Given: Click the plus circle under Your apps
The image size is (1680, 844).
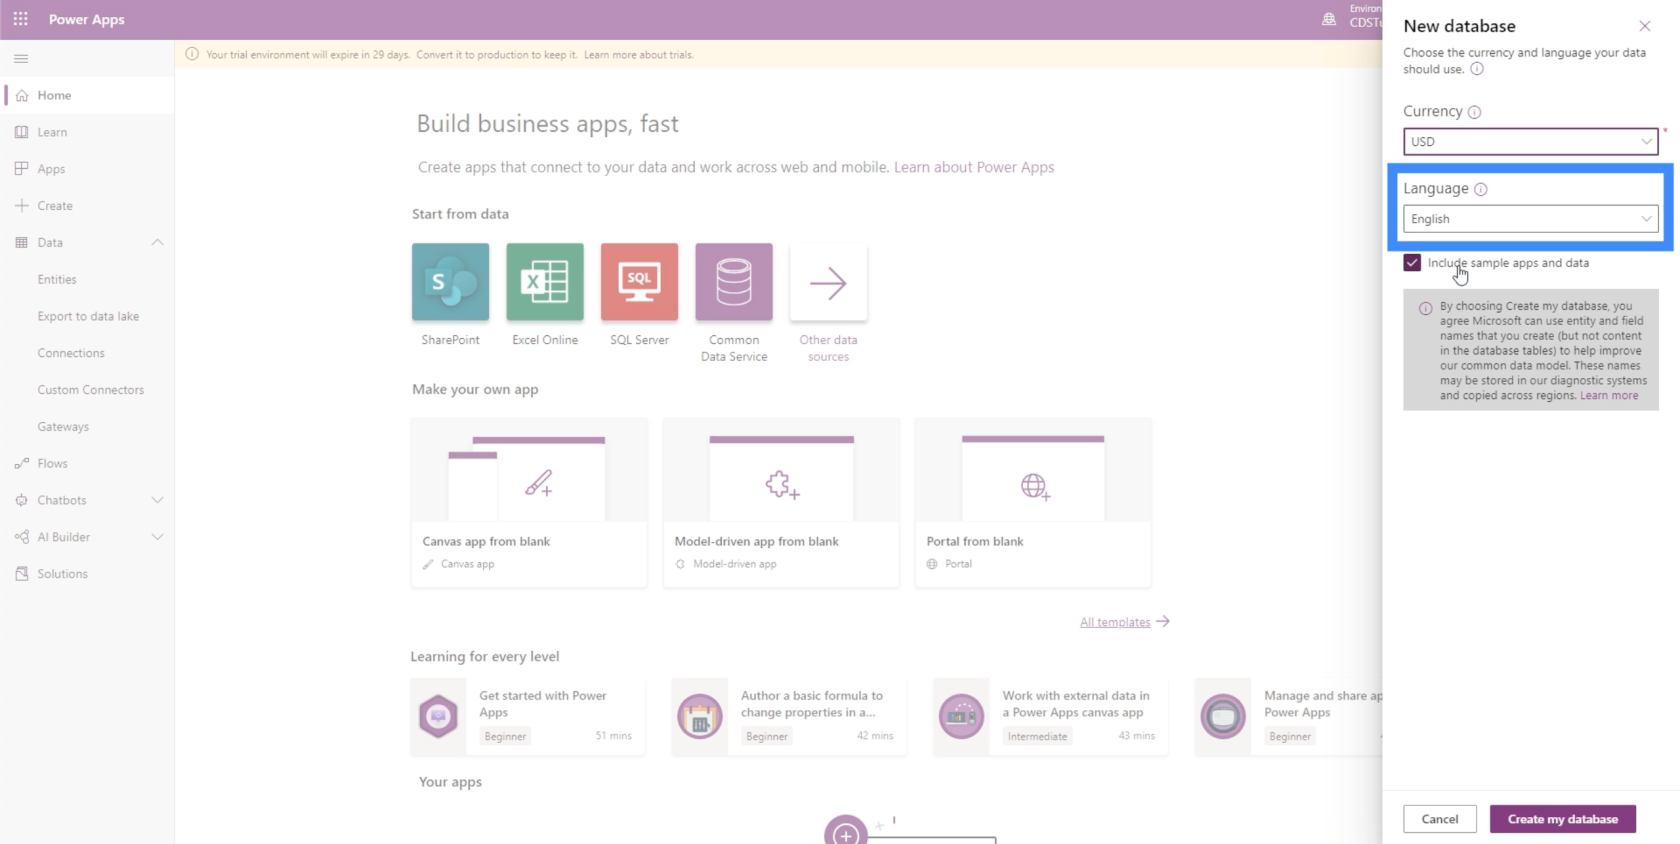Looking at the screenshot, I should [x=846, y=832].
